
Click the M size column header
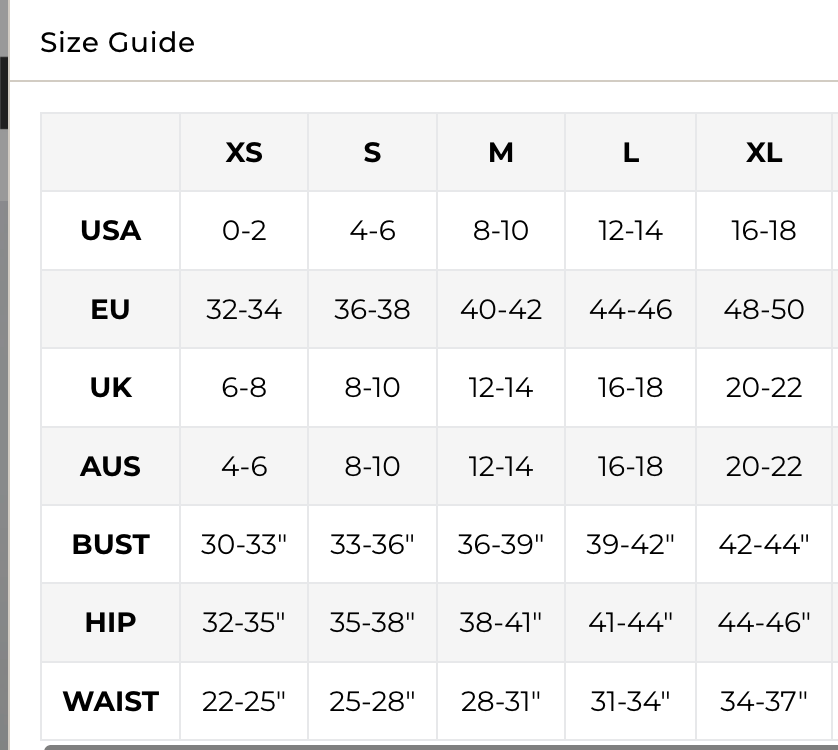501,152
